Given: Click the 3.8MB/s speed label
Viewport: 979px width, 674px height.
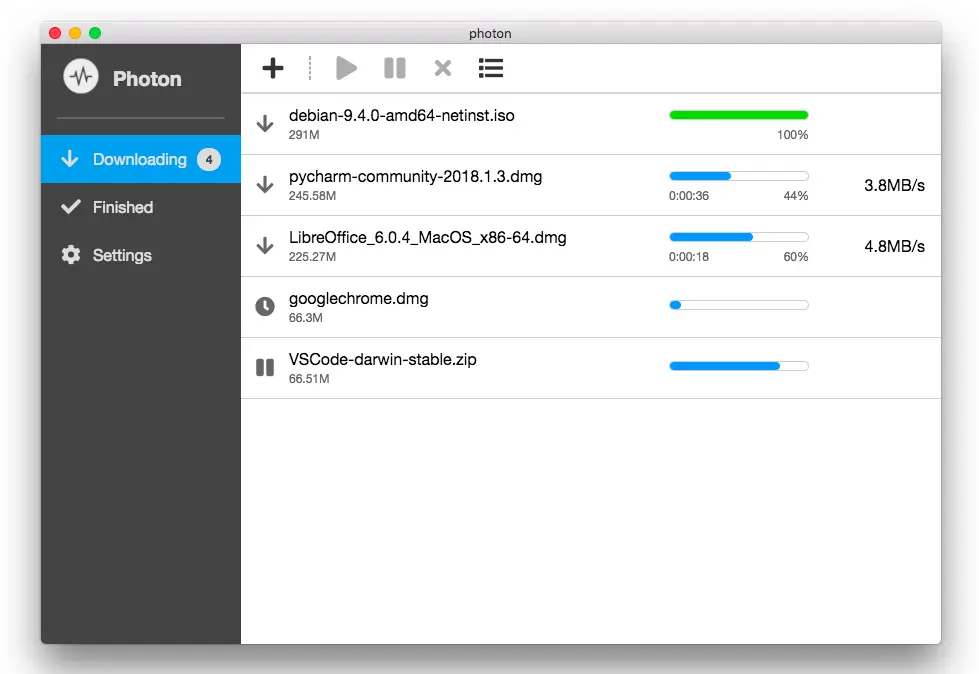Looking at the screenshot, I should (x=894, y=185).
